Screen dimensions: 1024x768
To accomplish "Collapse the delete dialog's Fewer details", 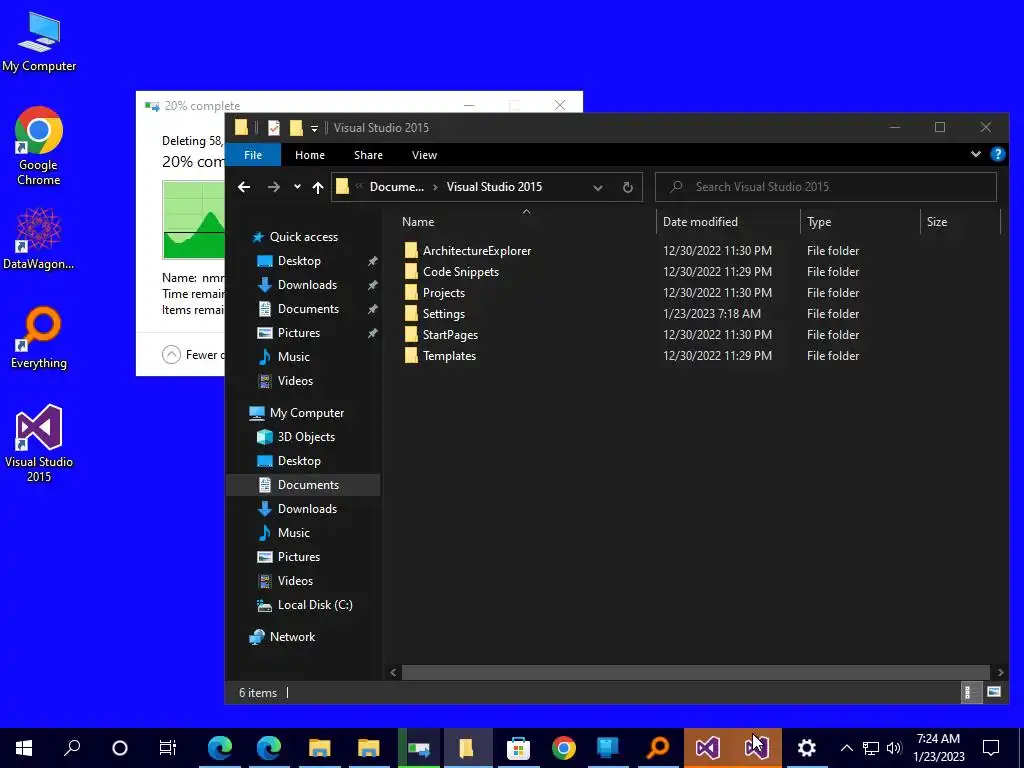I will tap(171, 355).
